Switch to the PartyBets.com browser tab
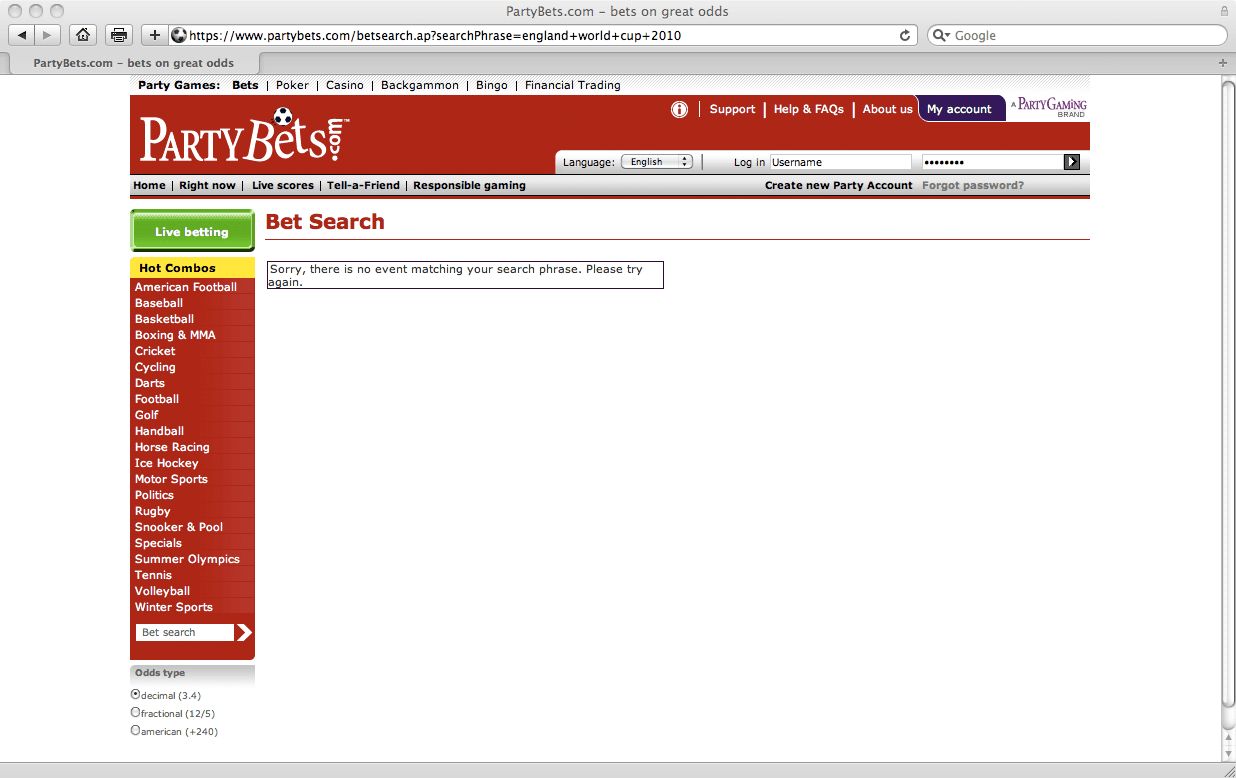 (133, 63)
